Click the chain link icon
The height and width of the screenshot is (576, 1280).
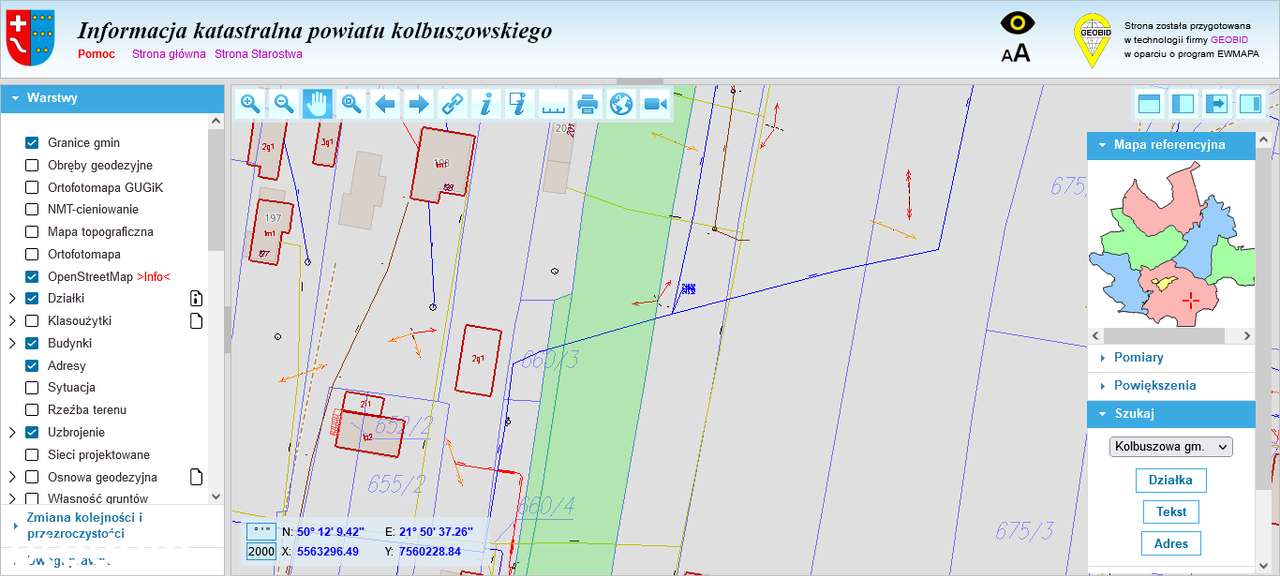pyautogui.click(x=453, y=103)
